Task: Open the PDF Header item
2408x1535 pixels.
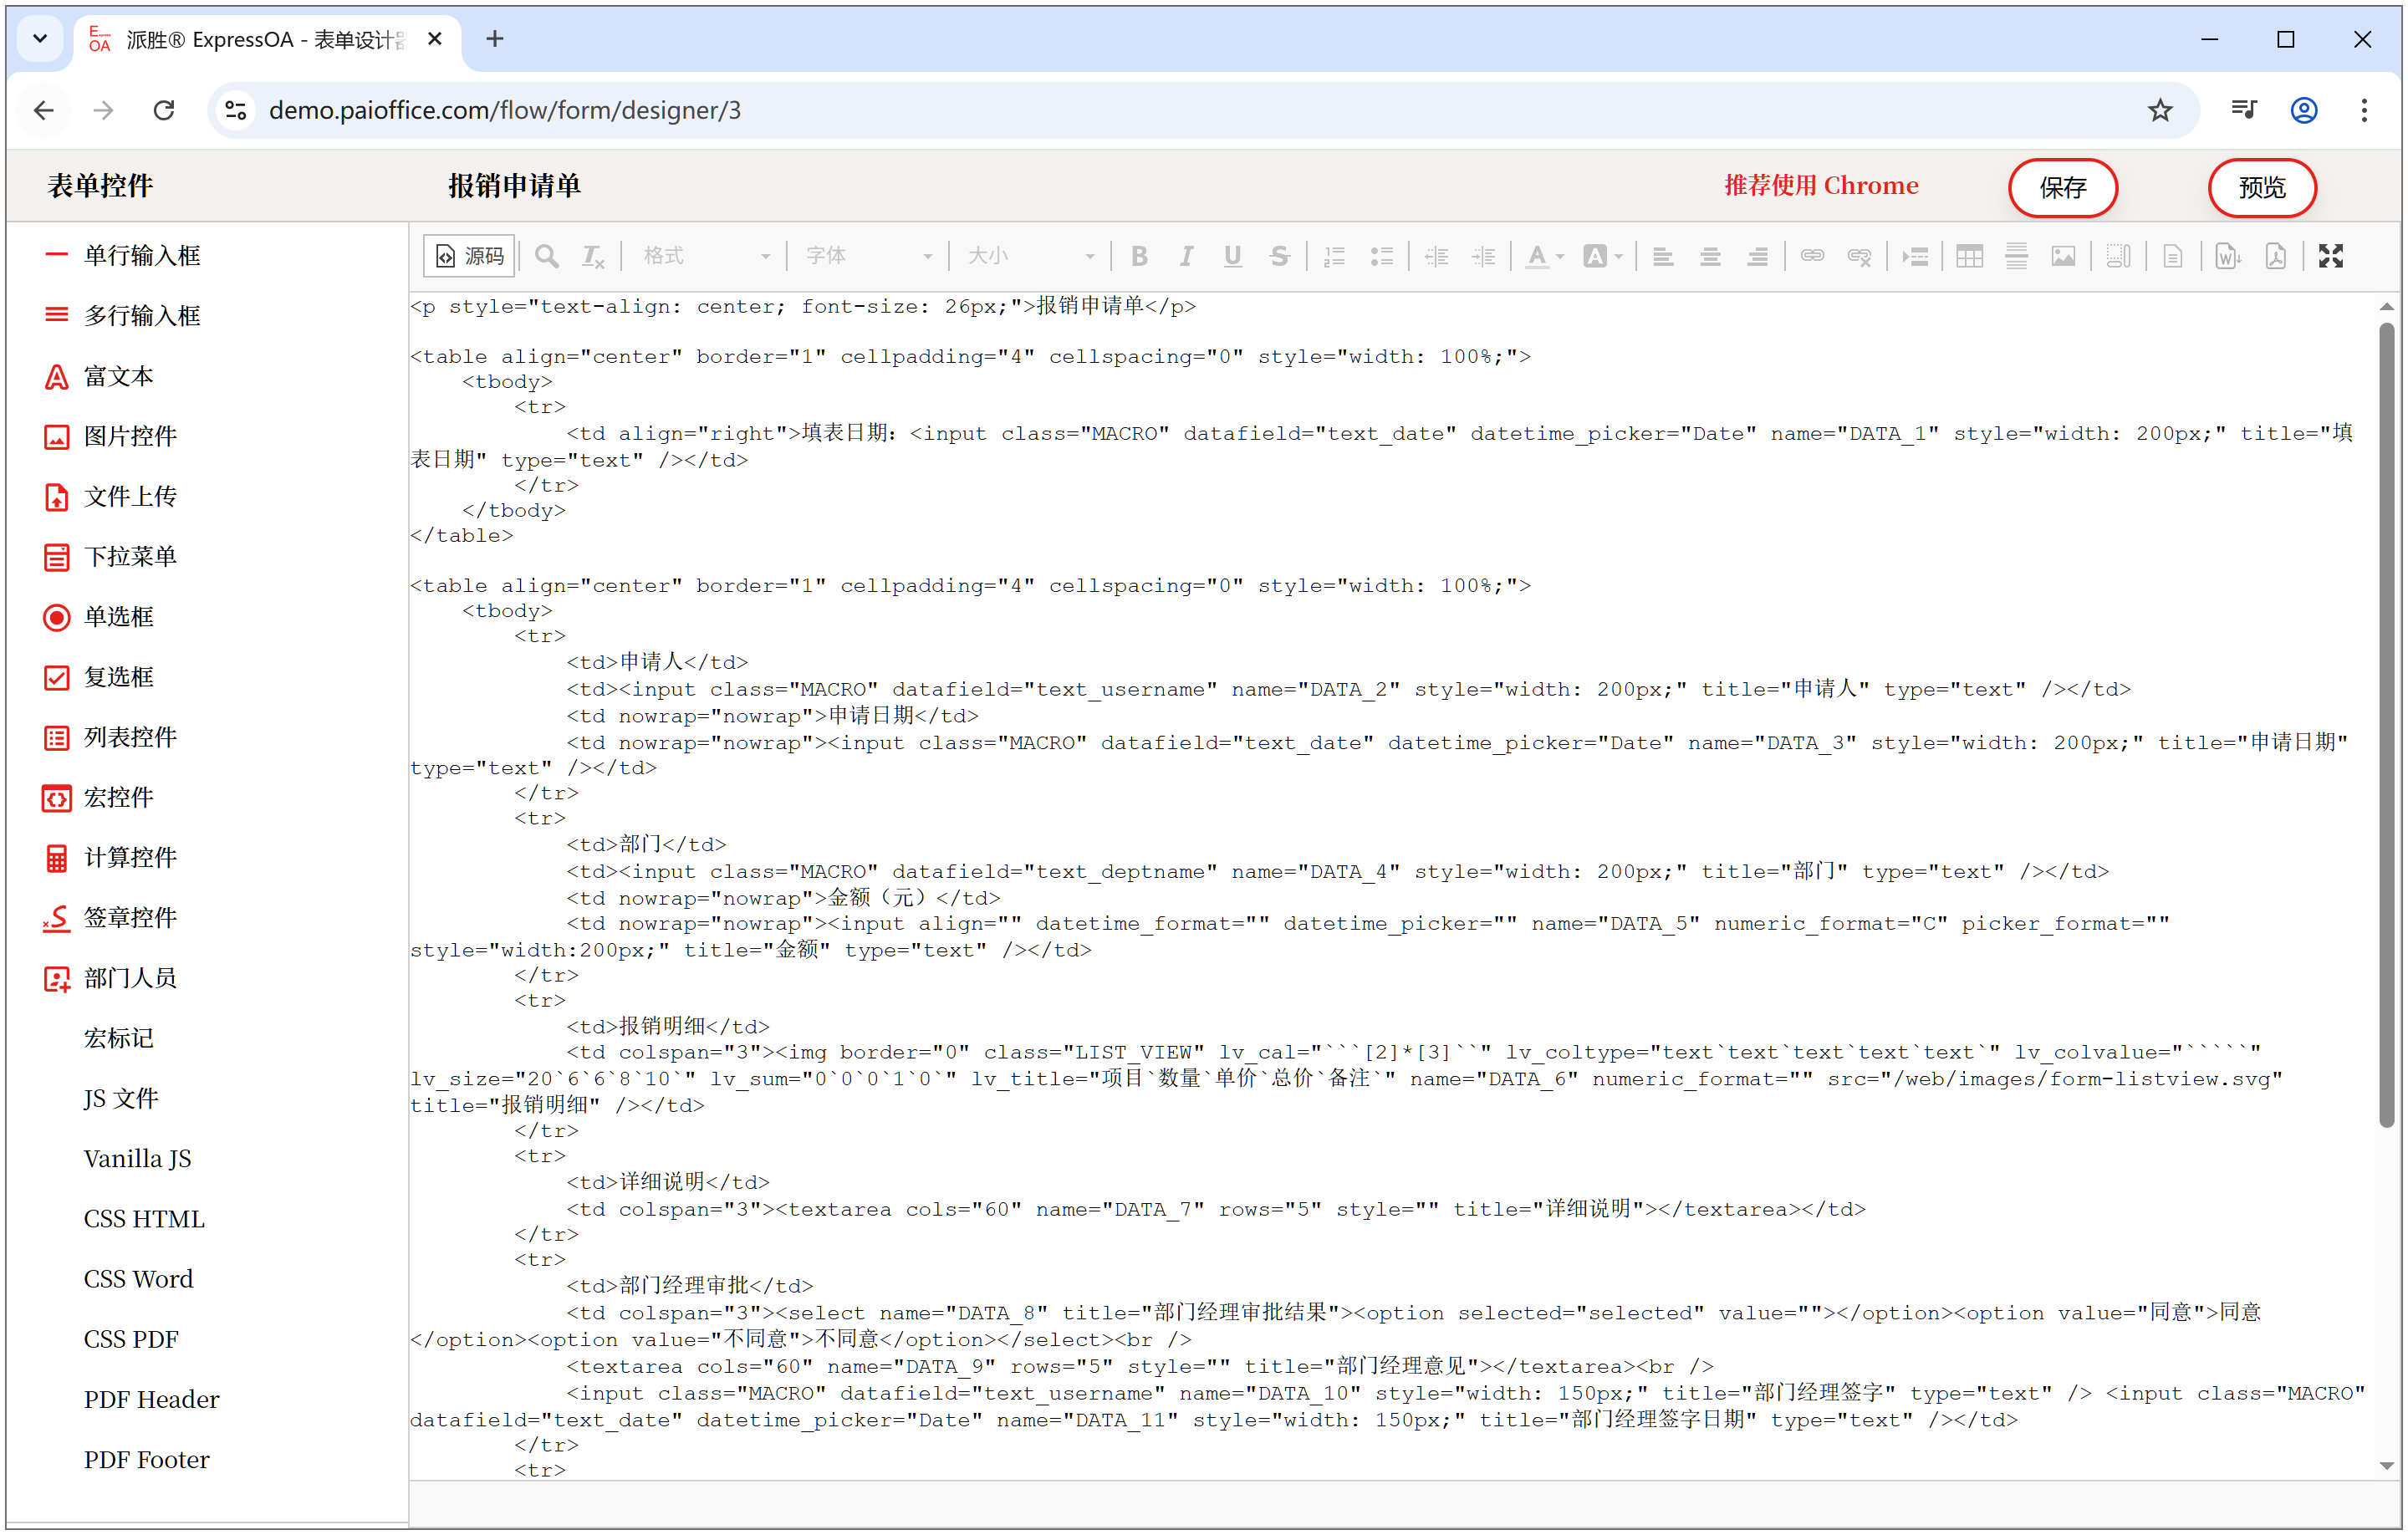Action: pos(151,1398)
